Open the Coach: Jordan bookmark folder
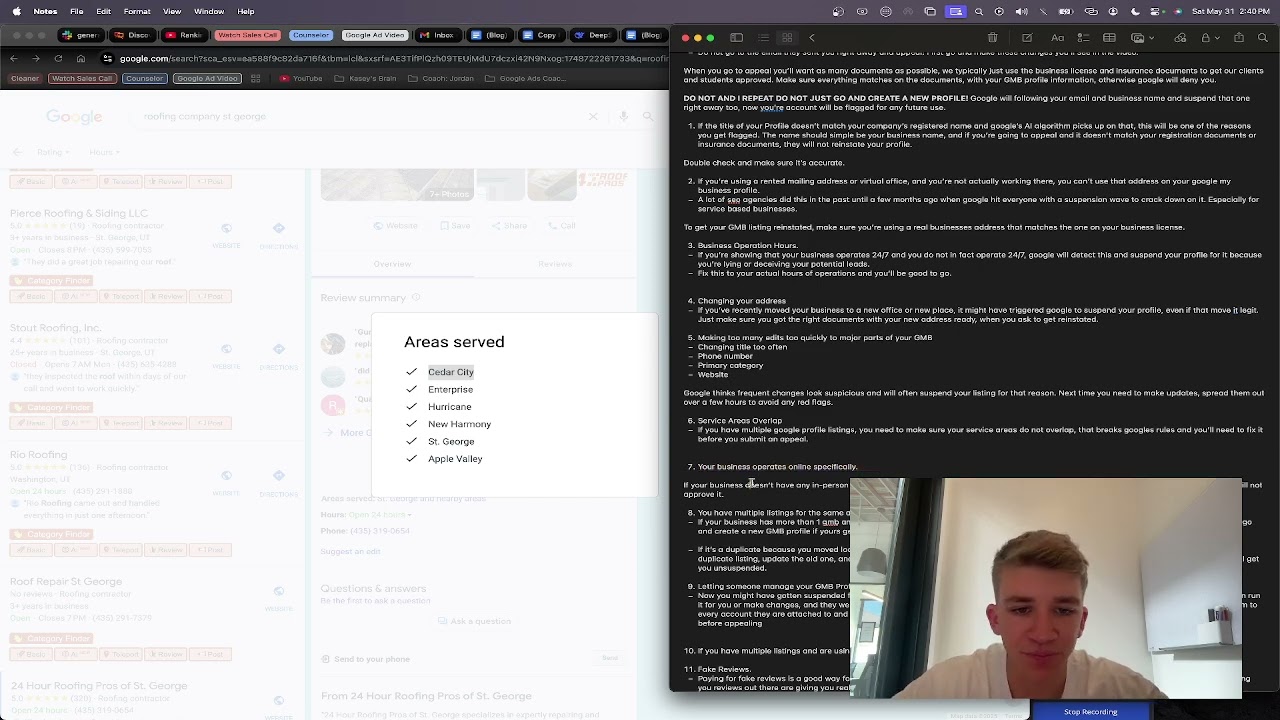 (x=442, y=79)
